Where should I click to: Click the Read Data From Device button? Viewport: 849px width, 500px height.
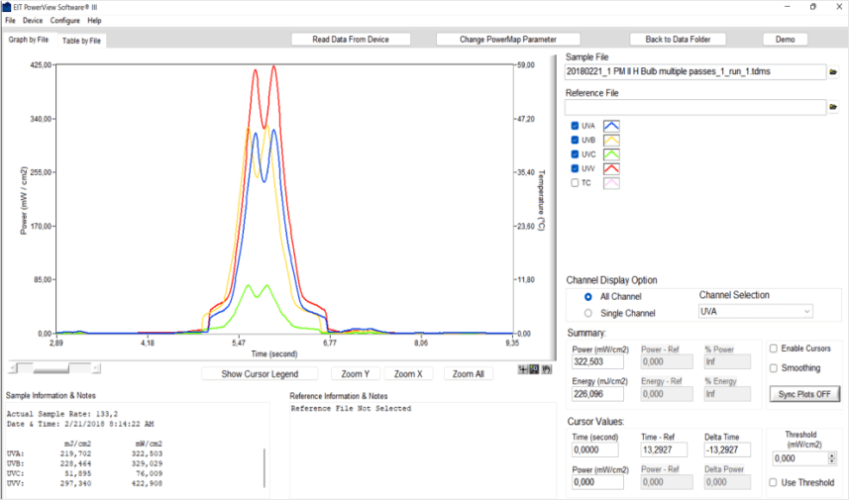[351, 40]
